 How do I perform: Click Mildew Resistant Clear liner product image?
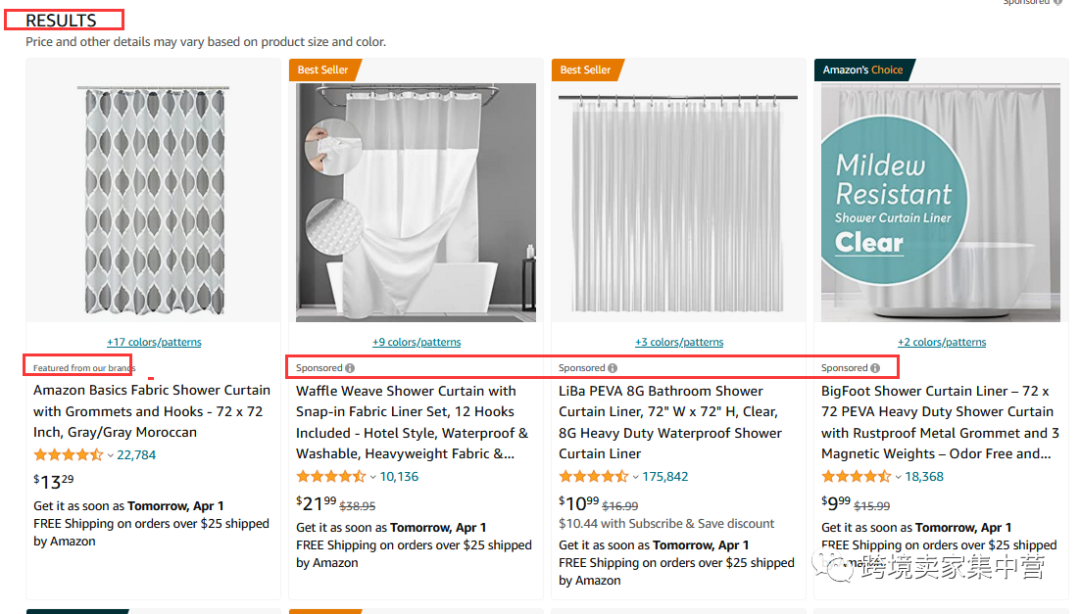940,202
